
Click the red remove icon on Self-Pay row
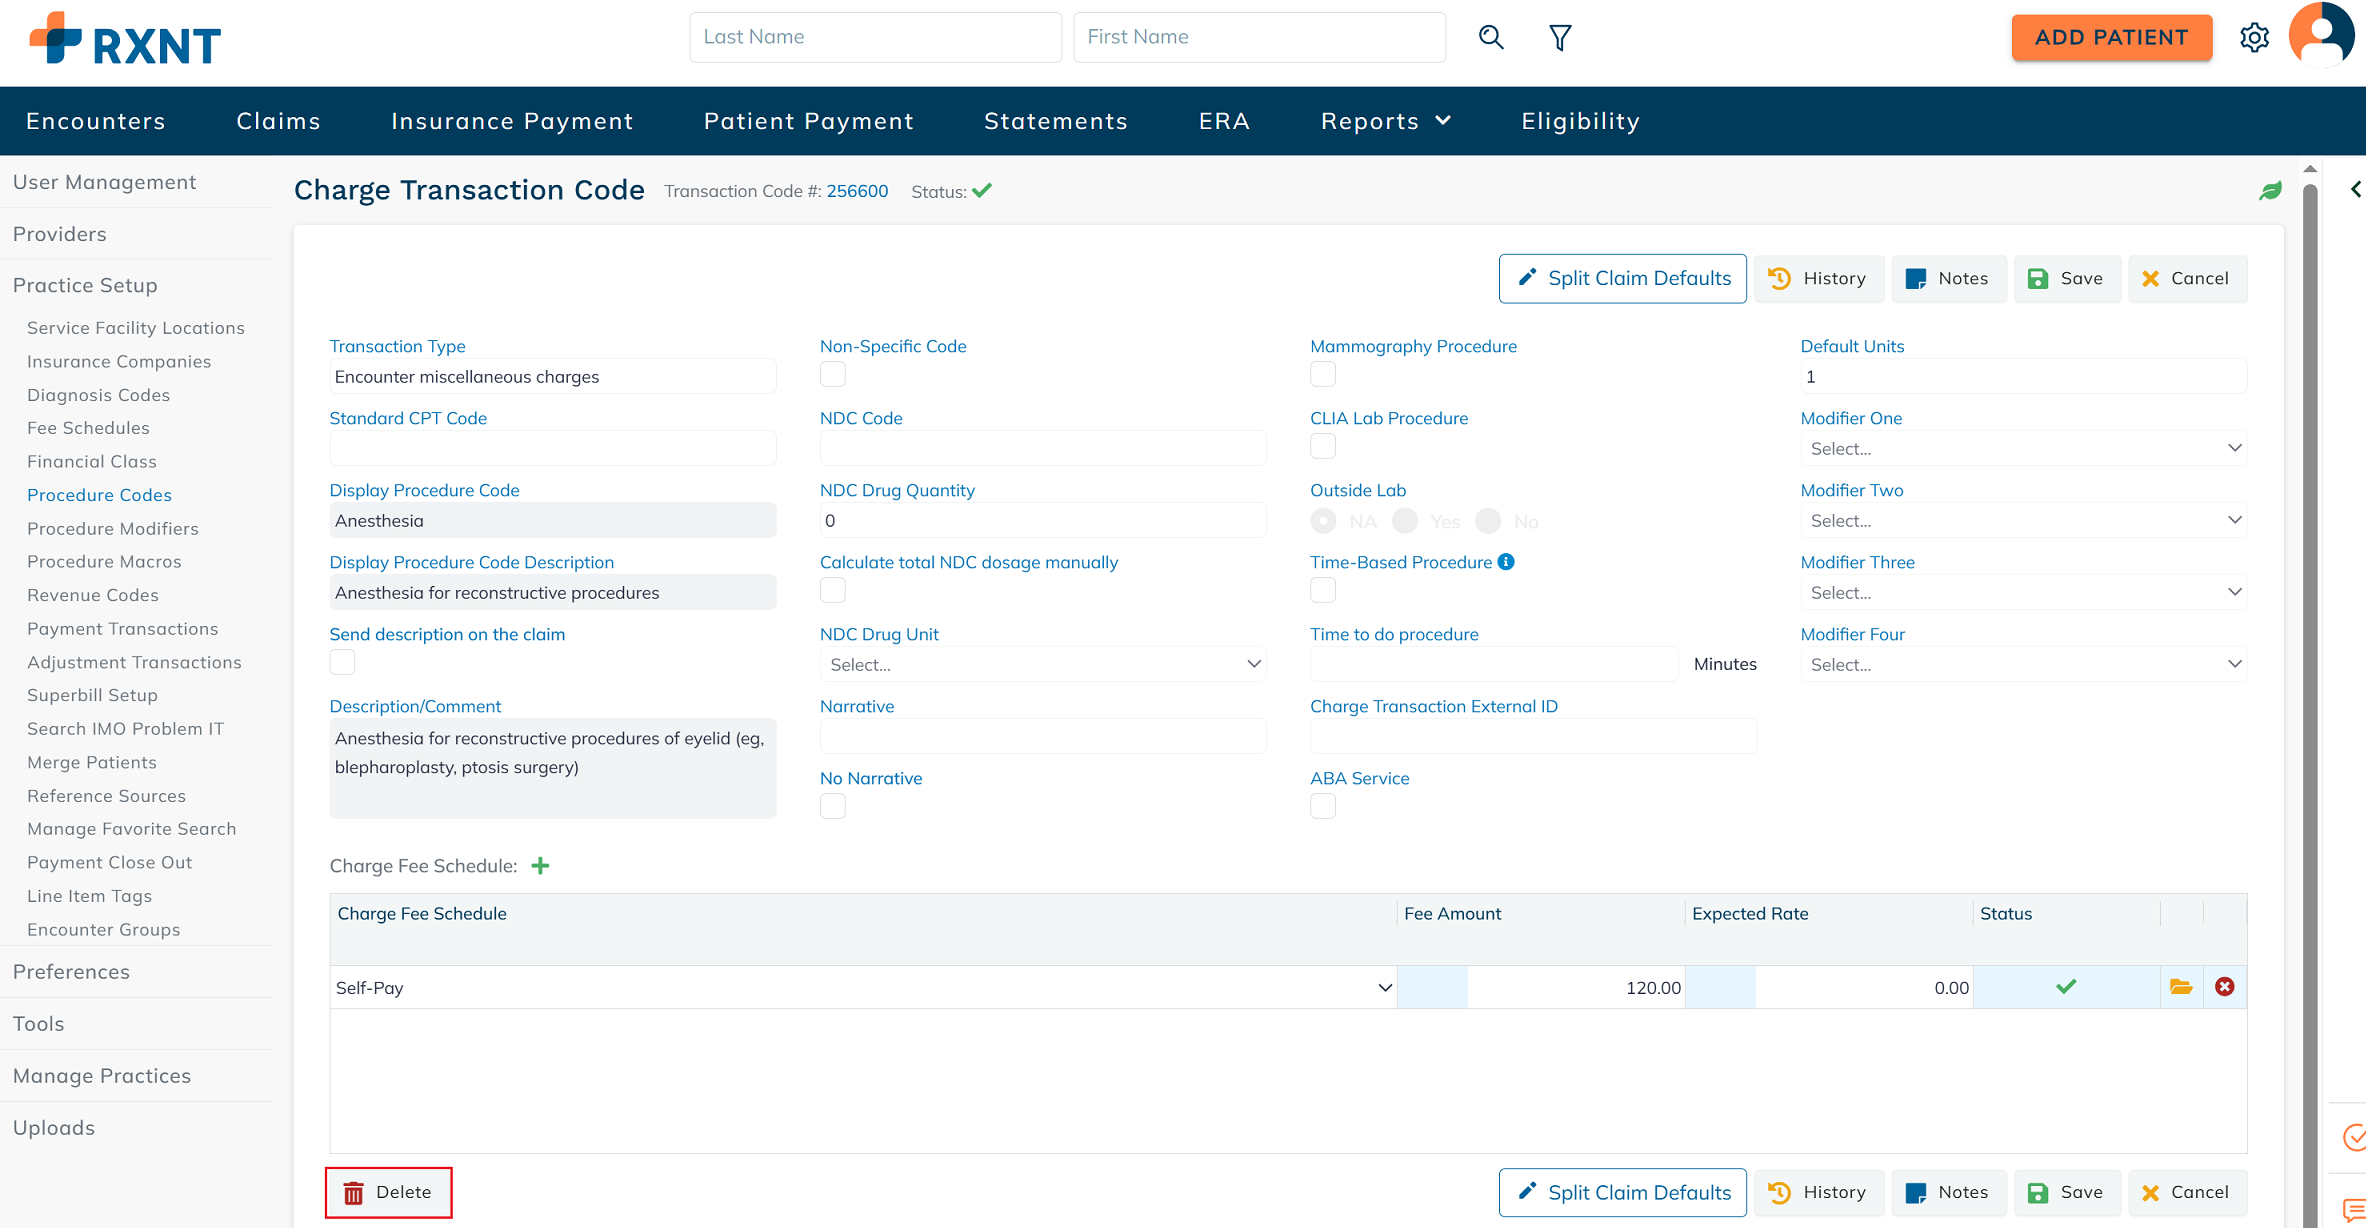(2225, 987)
